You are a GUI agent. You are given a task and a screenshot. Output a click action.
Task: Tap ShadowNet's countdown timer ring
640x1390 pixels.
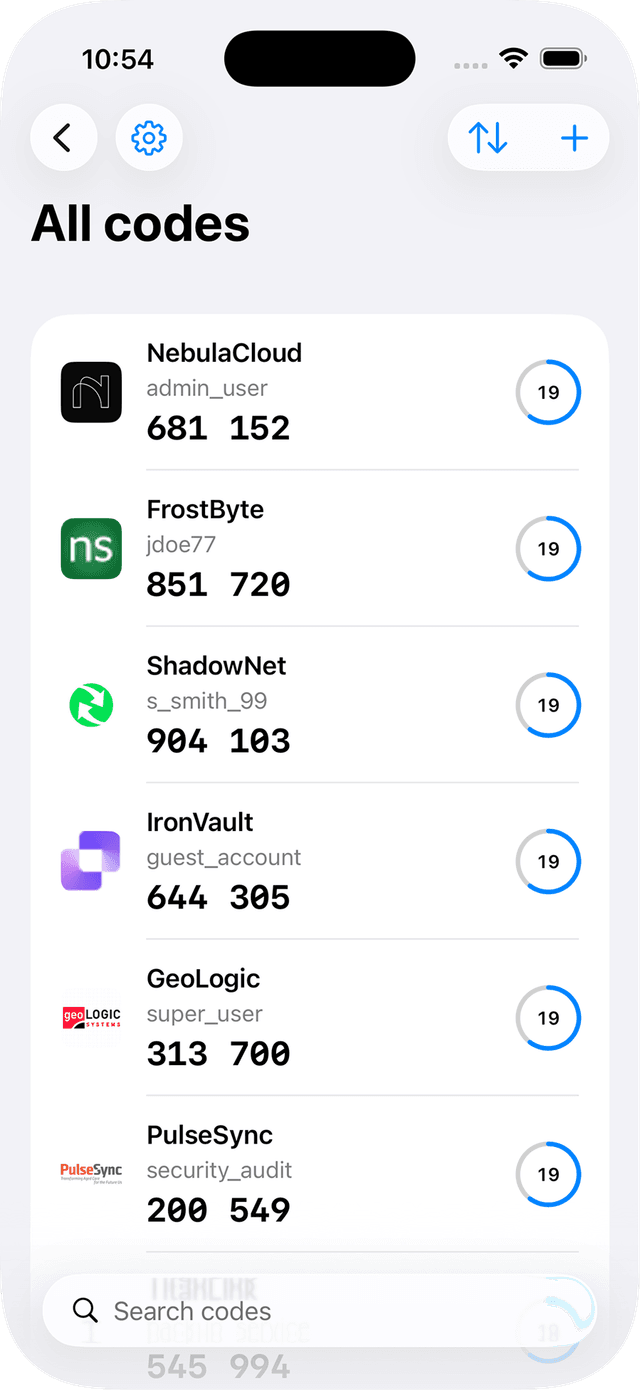click(x=548, y=705)
